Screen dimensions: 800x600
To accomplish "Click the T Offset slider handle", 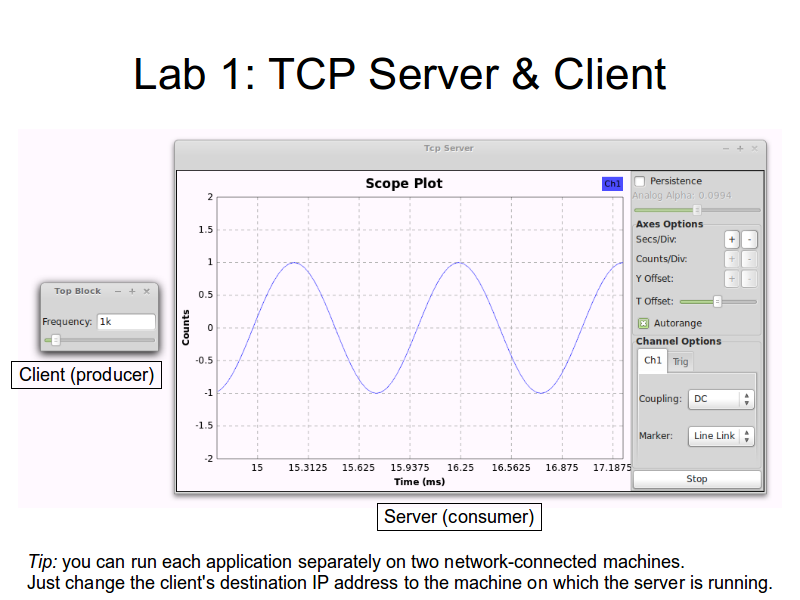I will [717, 301].
